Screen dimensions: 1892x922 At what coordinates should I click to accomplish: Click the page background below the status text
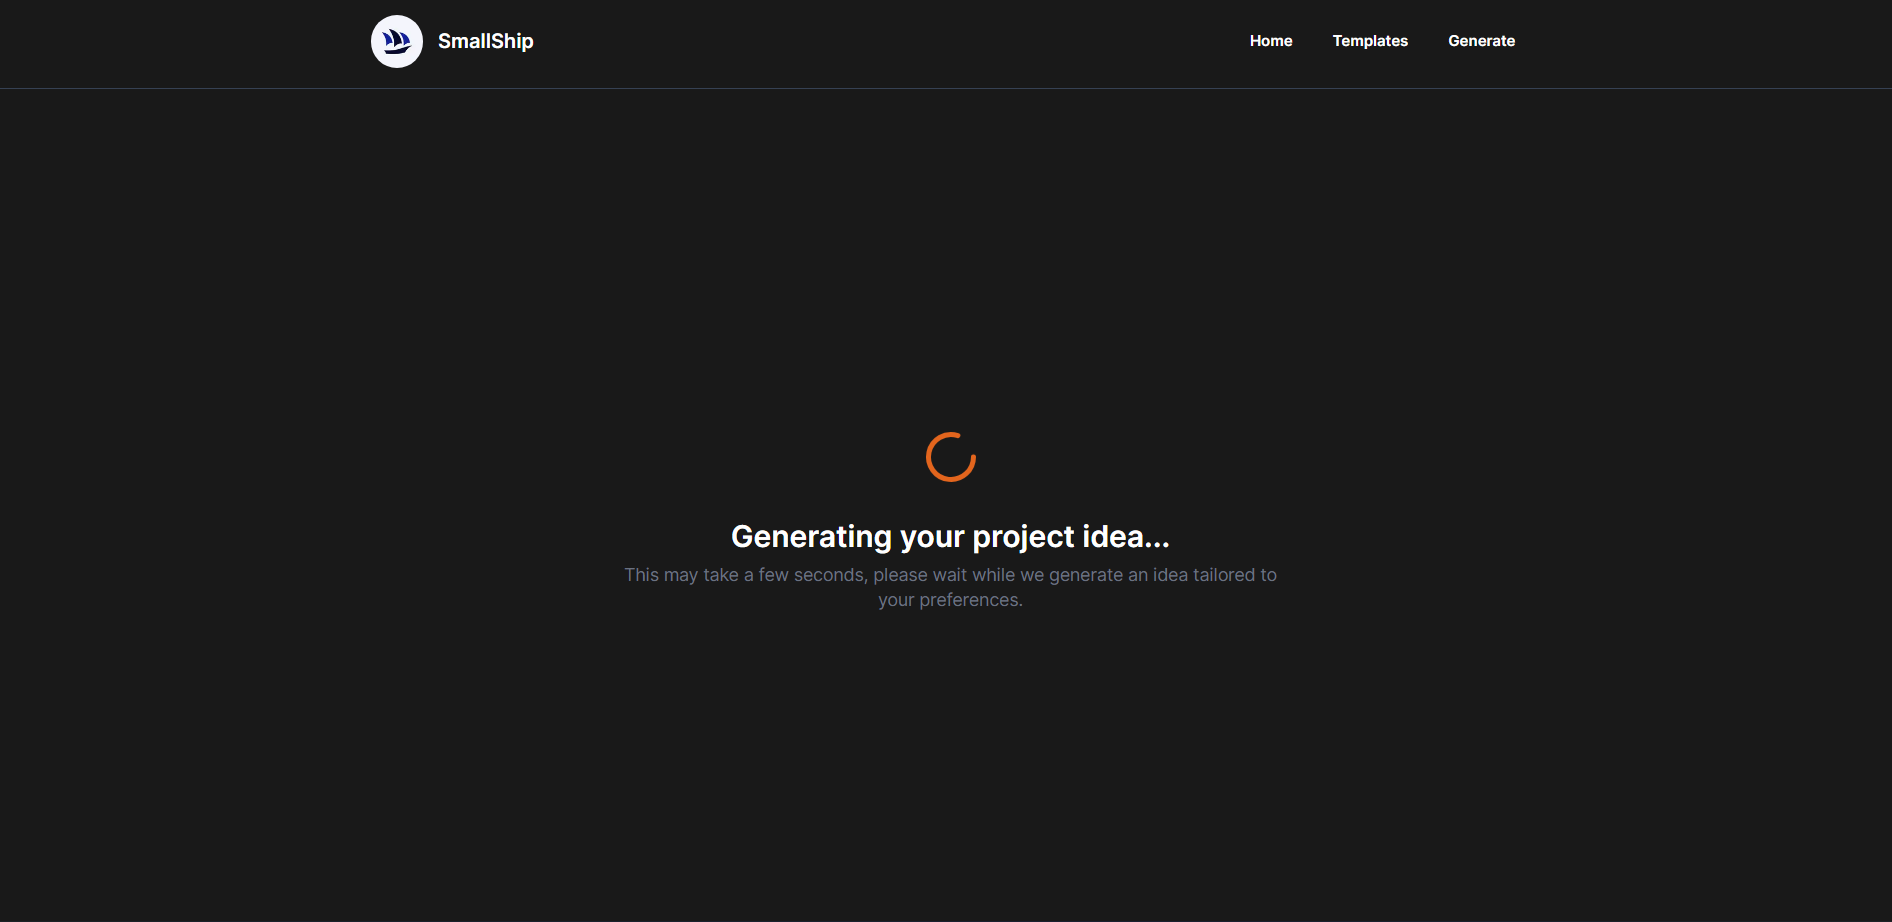[950, 750]
